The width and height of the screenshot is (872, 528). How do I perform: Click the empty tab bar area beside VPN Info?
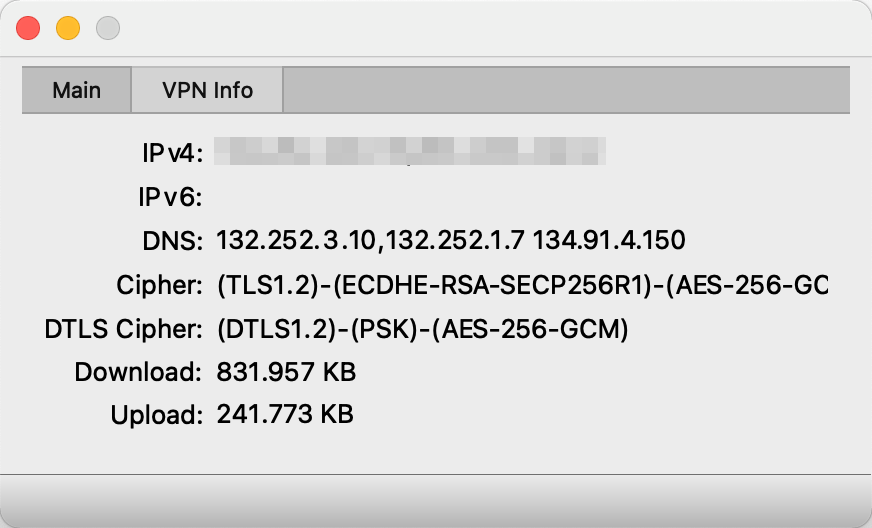[x=566, y=90]
